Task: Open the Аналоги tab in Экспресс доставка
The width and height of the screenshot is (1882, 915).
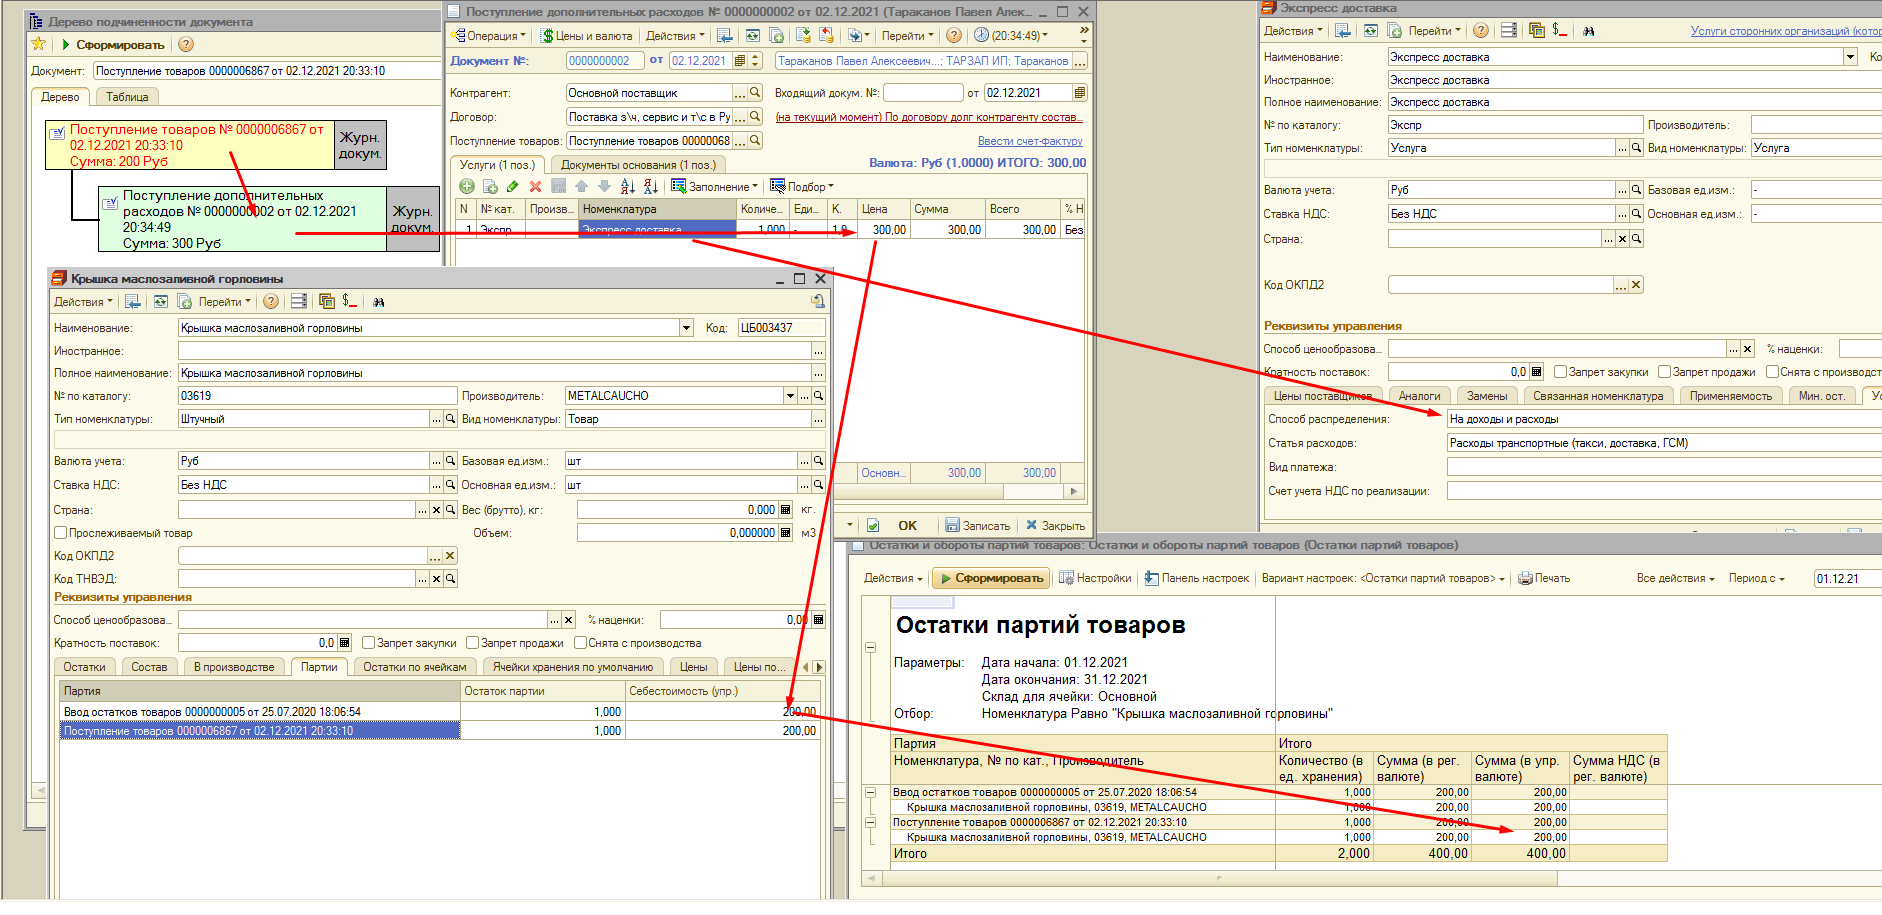Action: [1419, 396]
